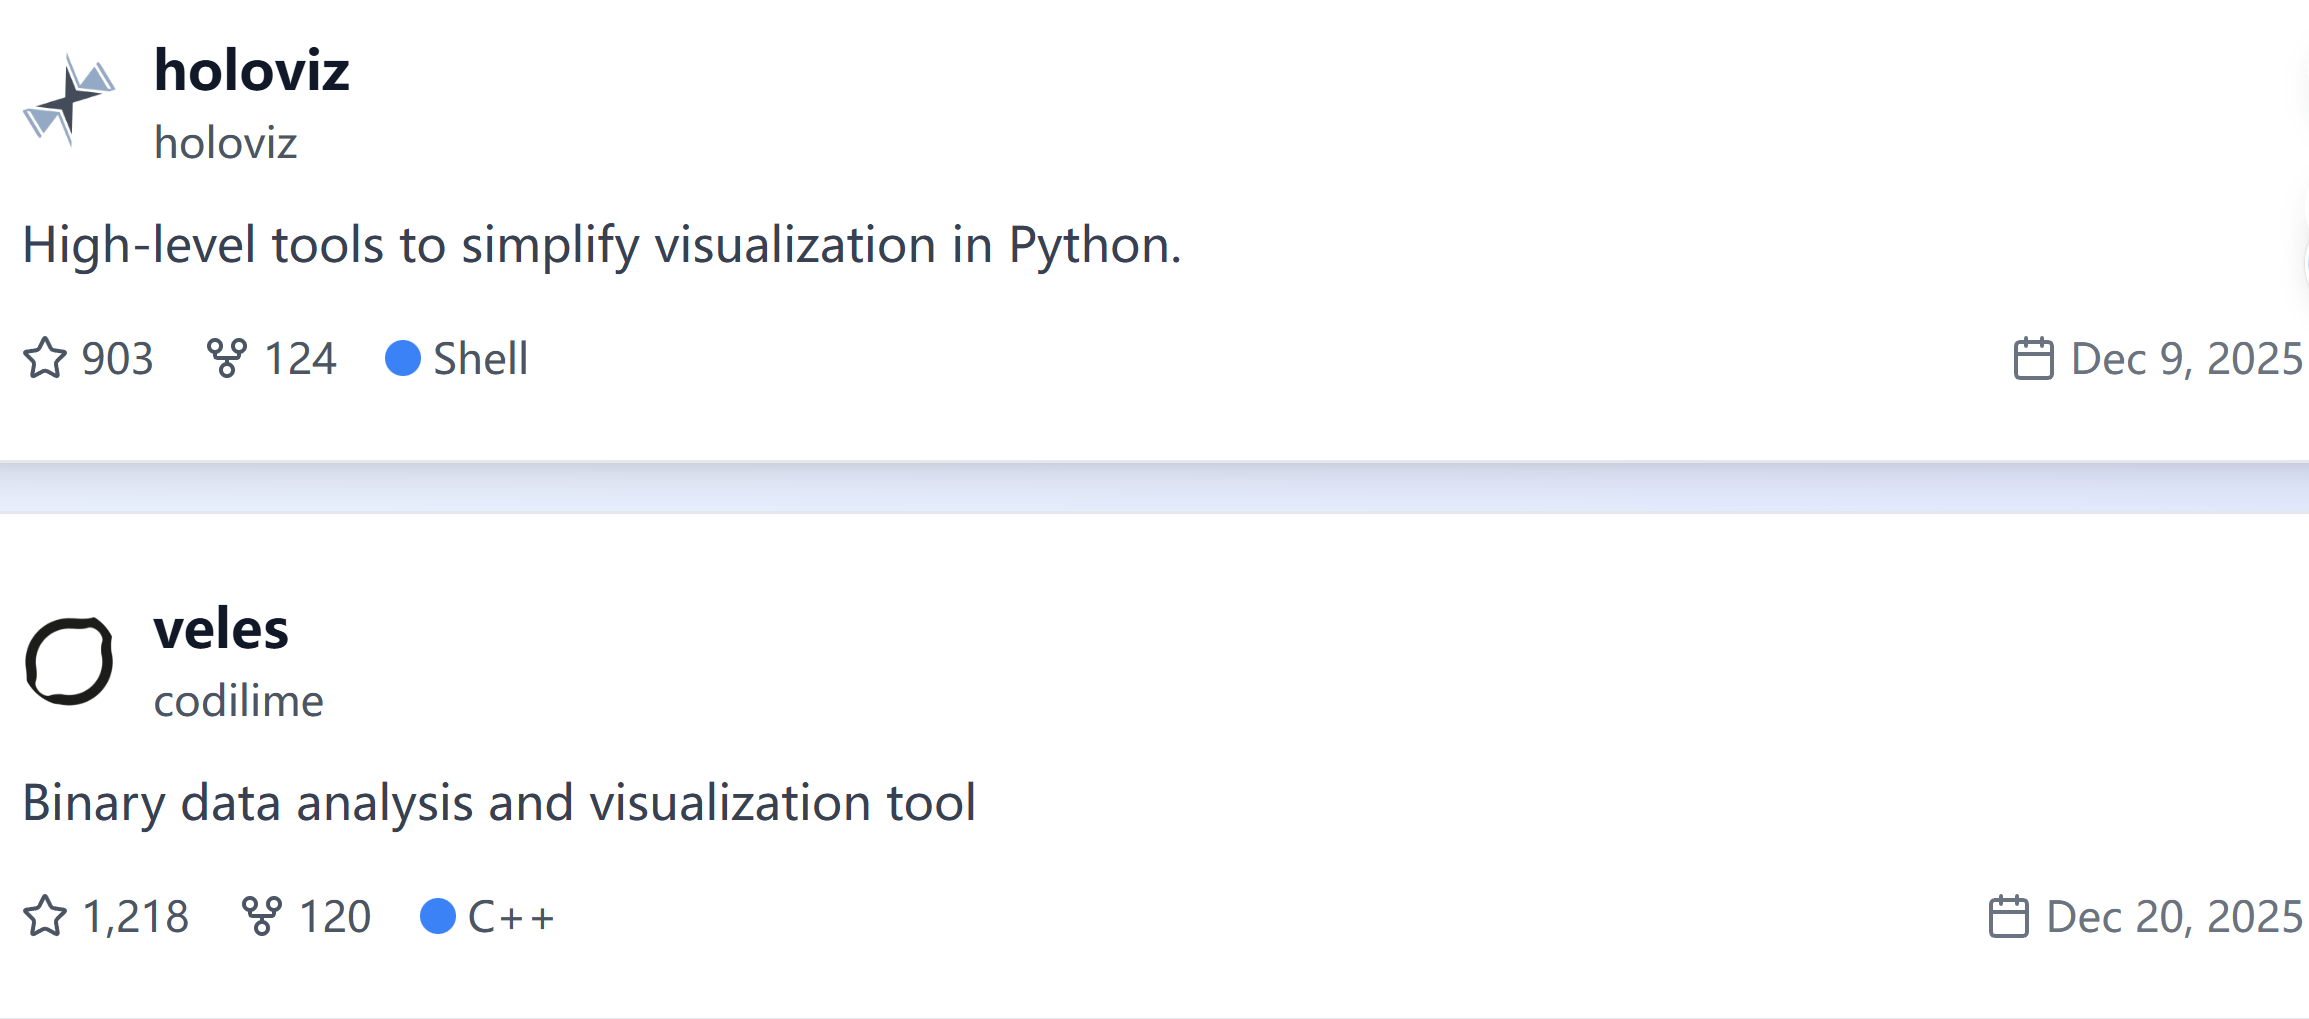
Task: Visit the codilime owner profile name
Action: (x=239, y=701)
